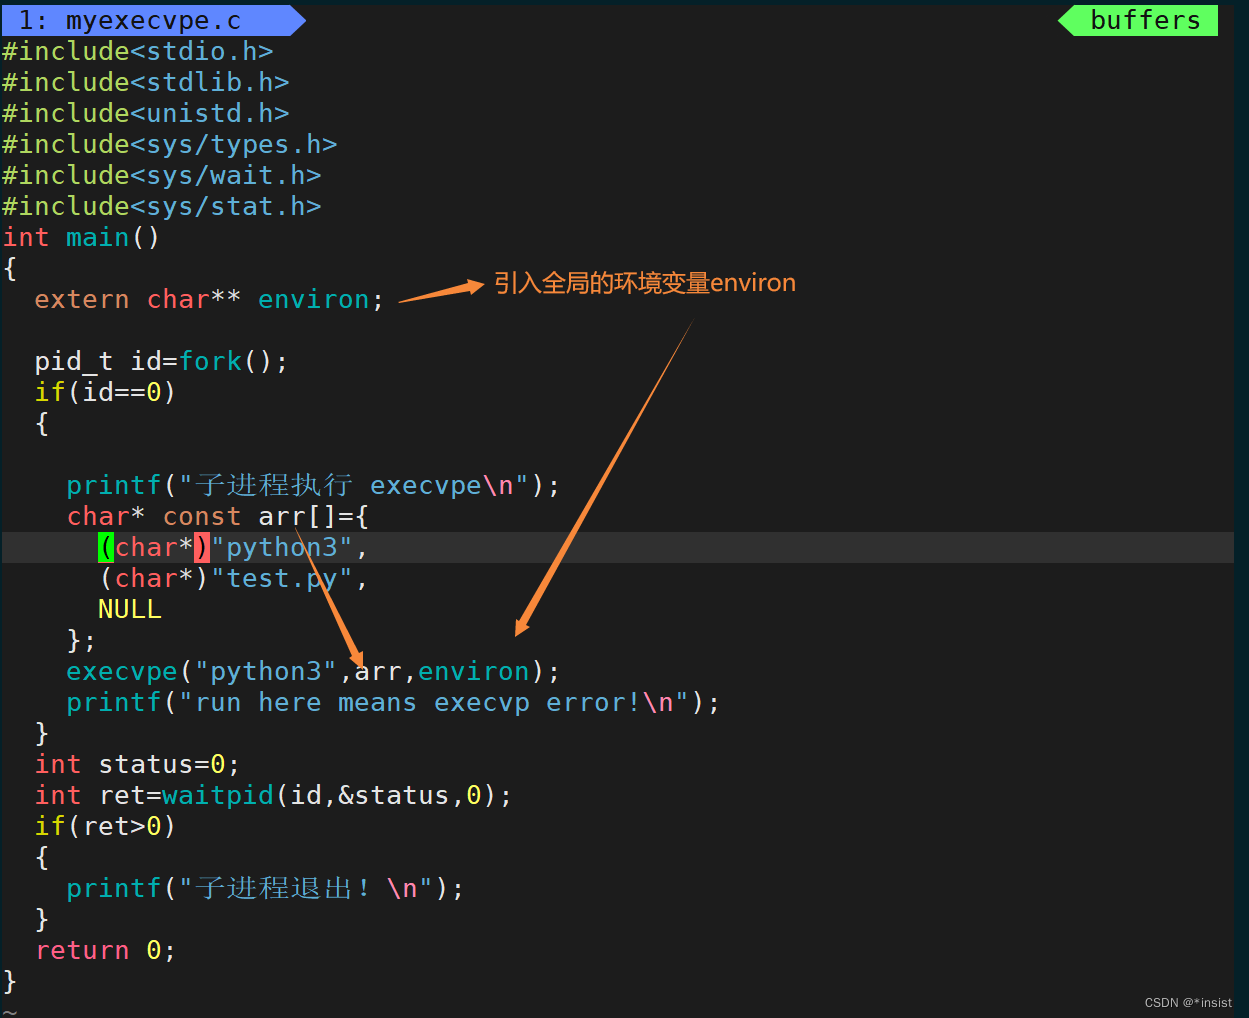Click the waitpid call on ret line

(x=218, y=795)
